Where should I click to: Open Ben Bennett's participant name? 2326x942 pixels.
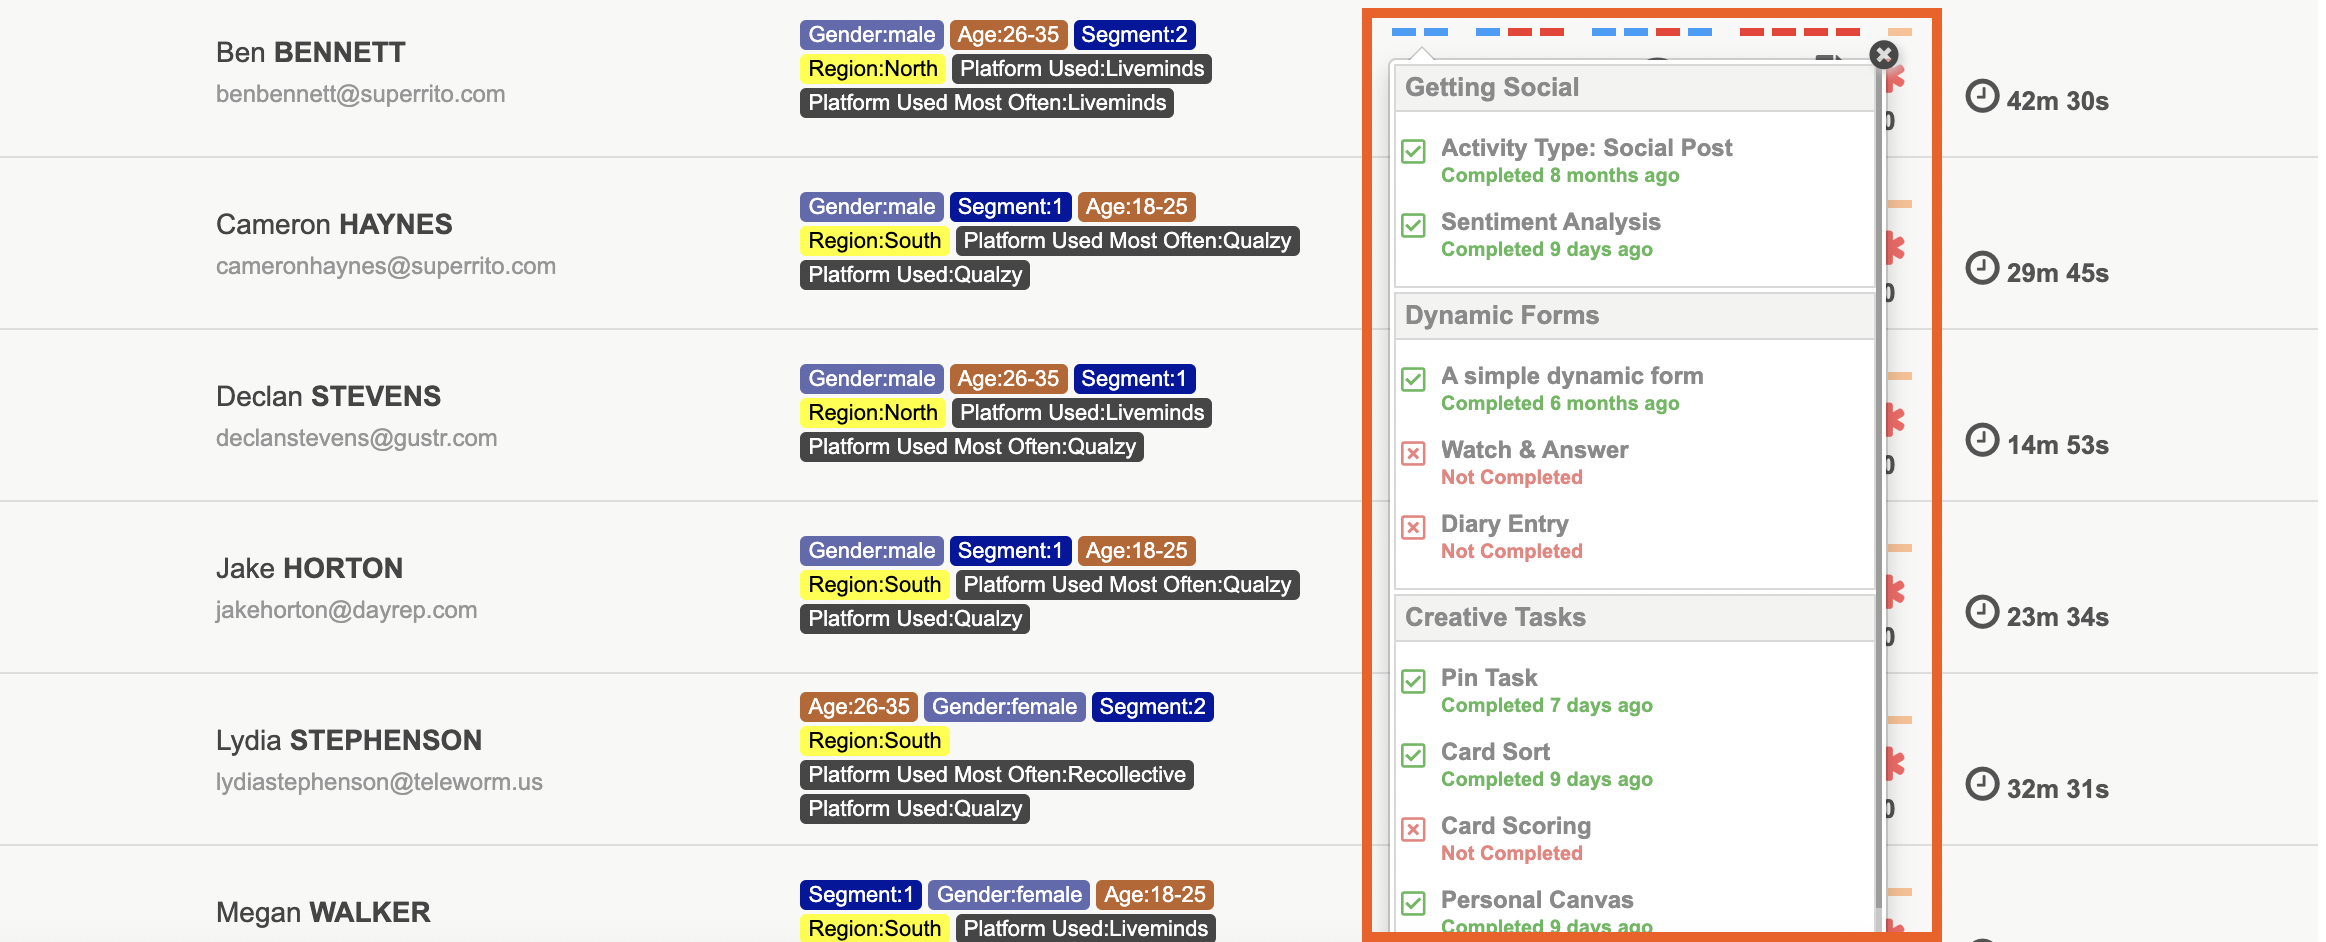[x=311, y=52]
